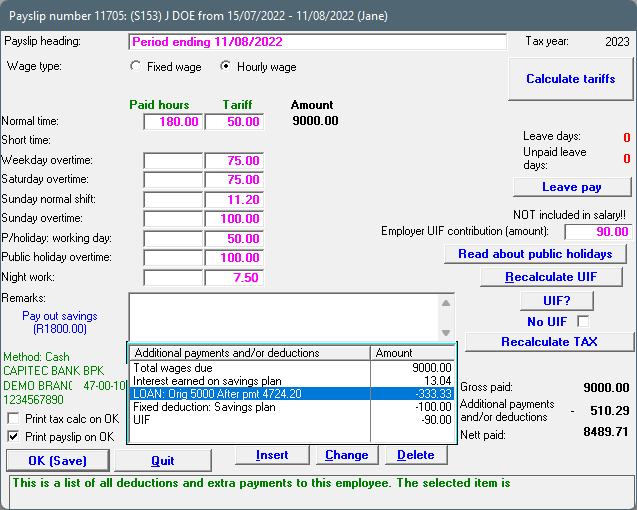Viewport: 637px width, 510px height.
Task: Insert a new deduction entry
Action: (x=272, y=455)
